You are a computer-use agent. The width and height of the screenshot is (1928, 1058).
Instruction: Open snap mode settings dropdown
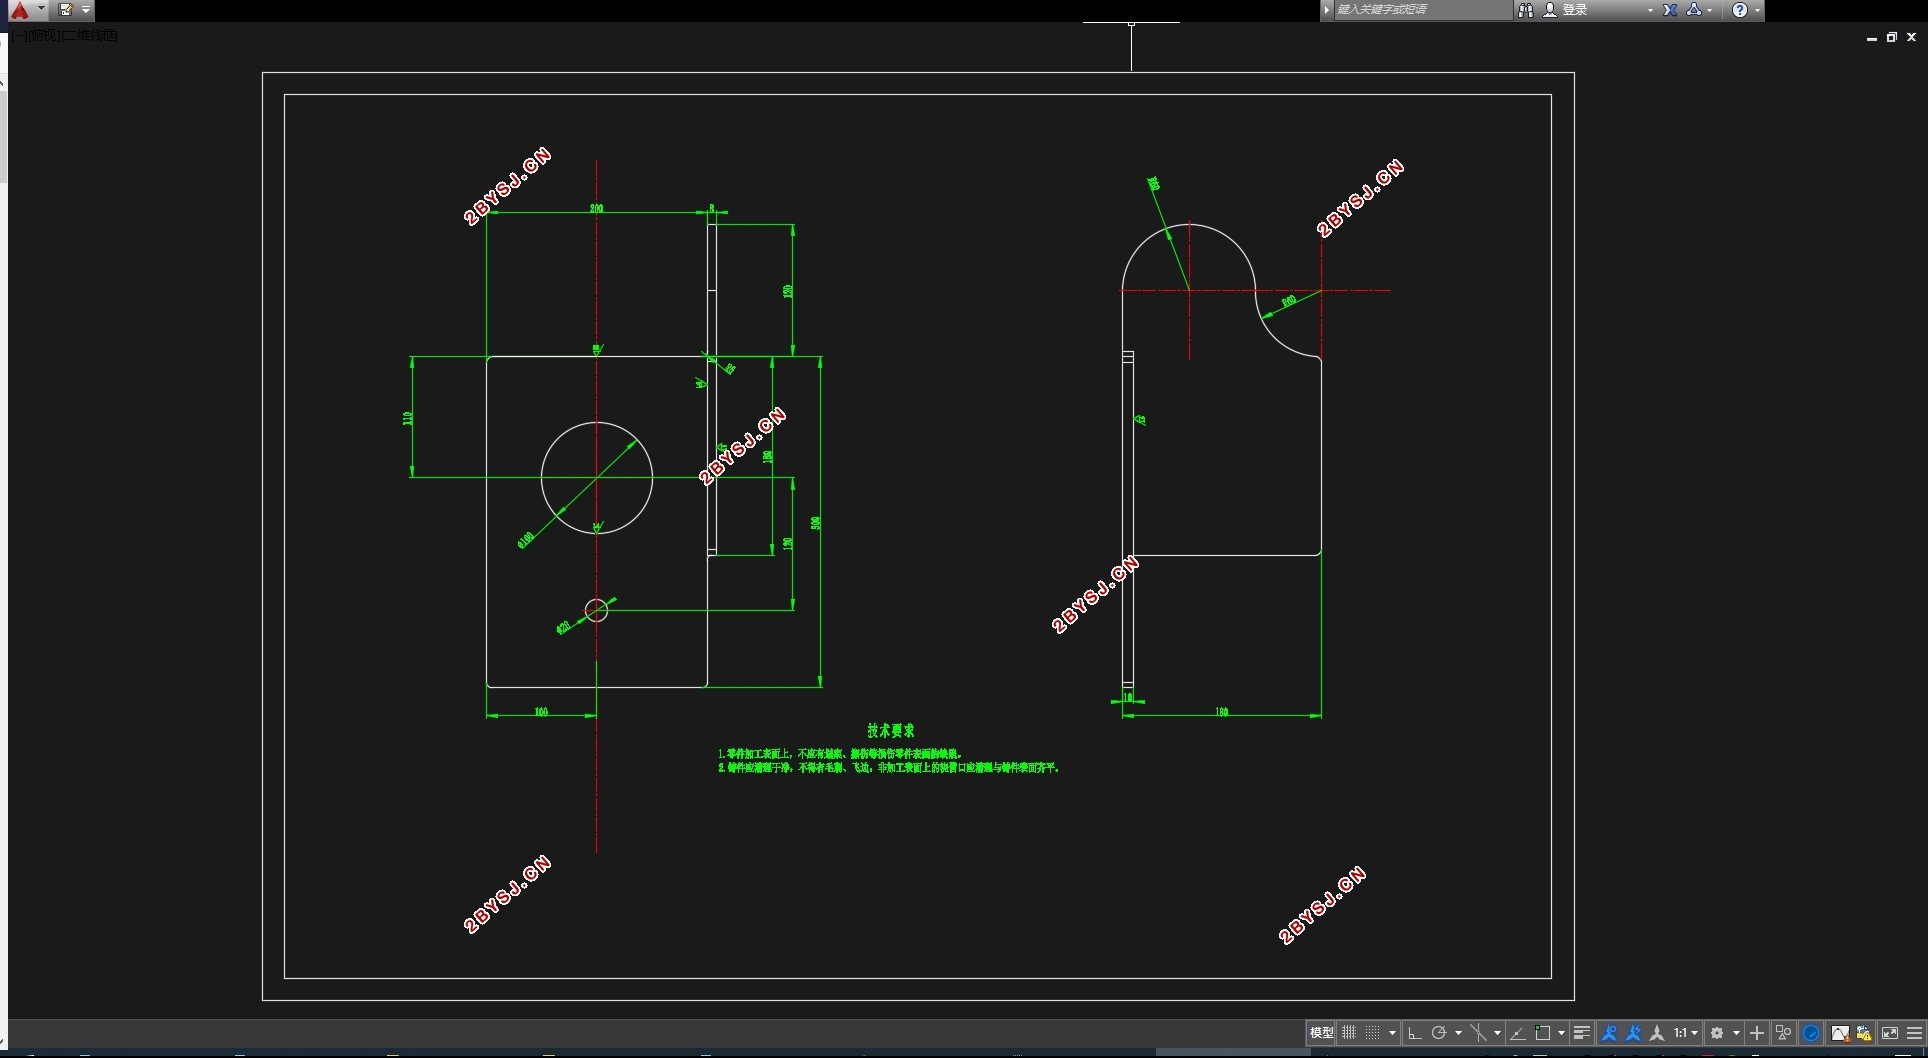click(1392, 1033)
